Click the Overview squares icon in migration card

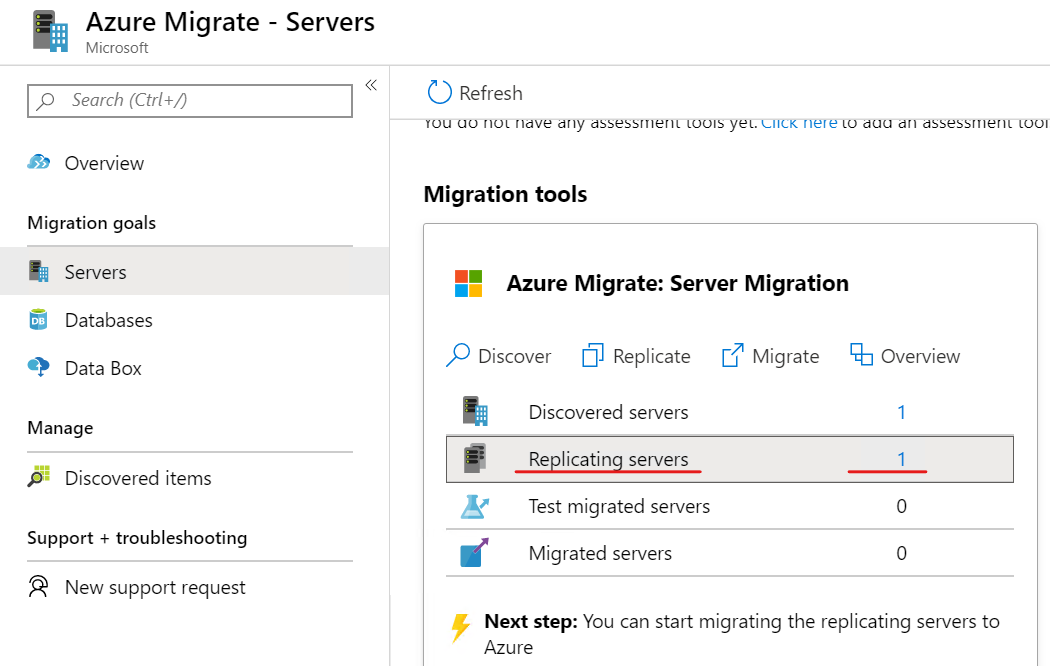tap(861, 354)
